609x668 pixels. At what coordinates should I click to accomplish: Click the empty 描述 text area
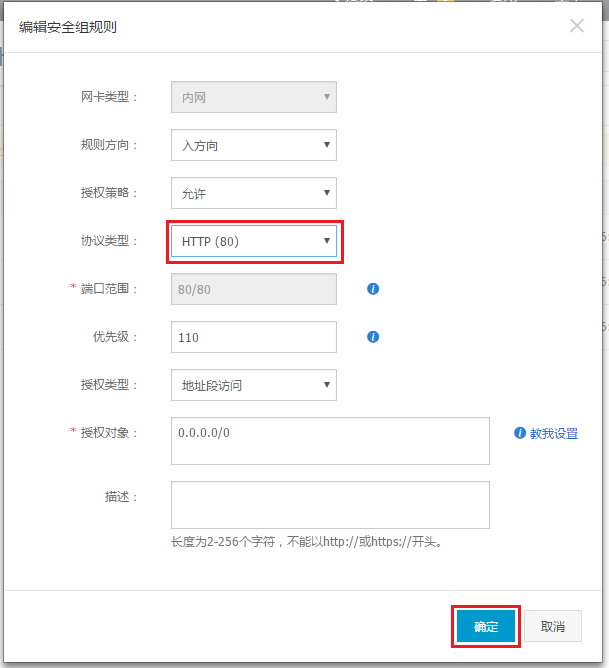(x=330, y=505)
